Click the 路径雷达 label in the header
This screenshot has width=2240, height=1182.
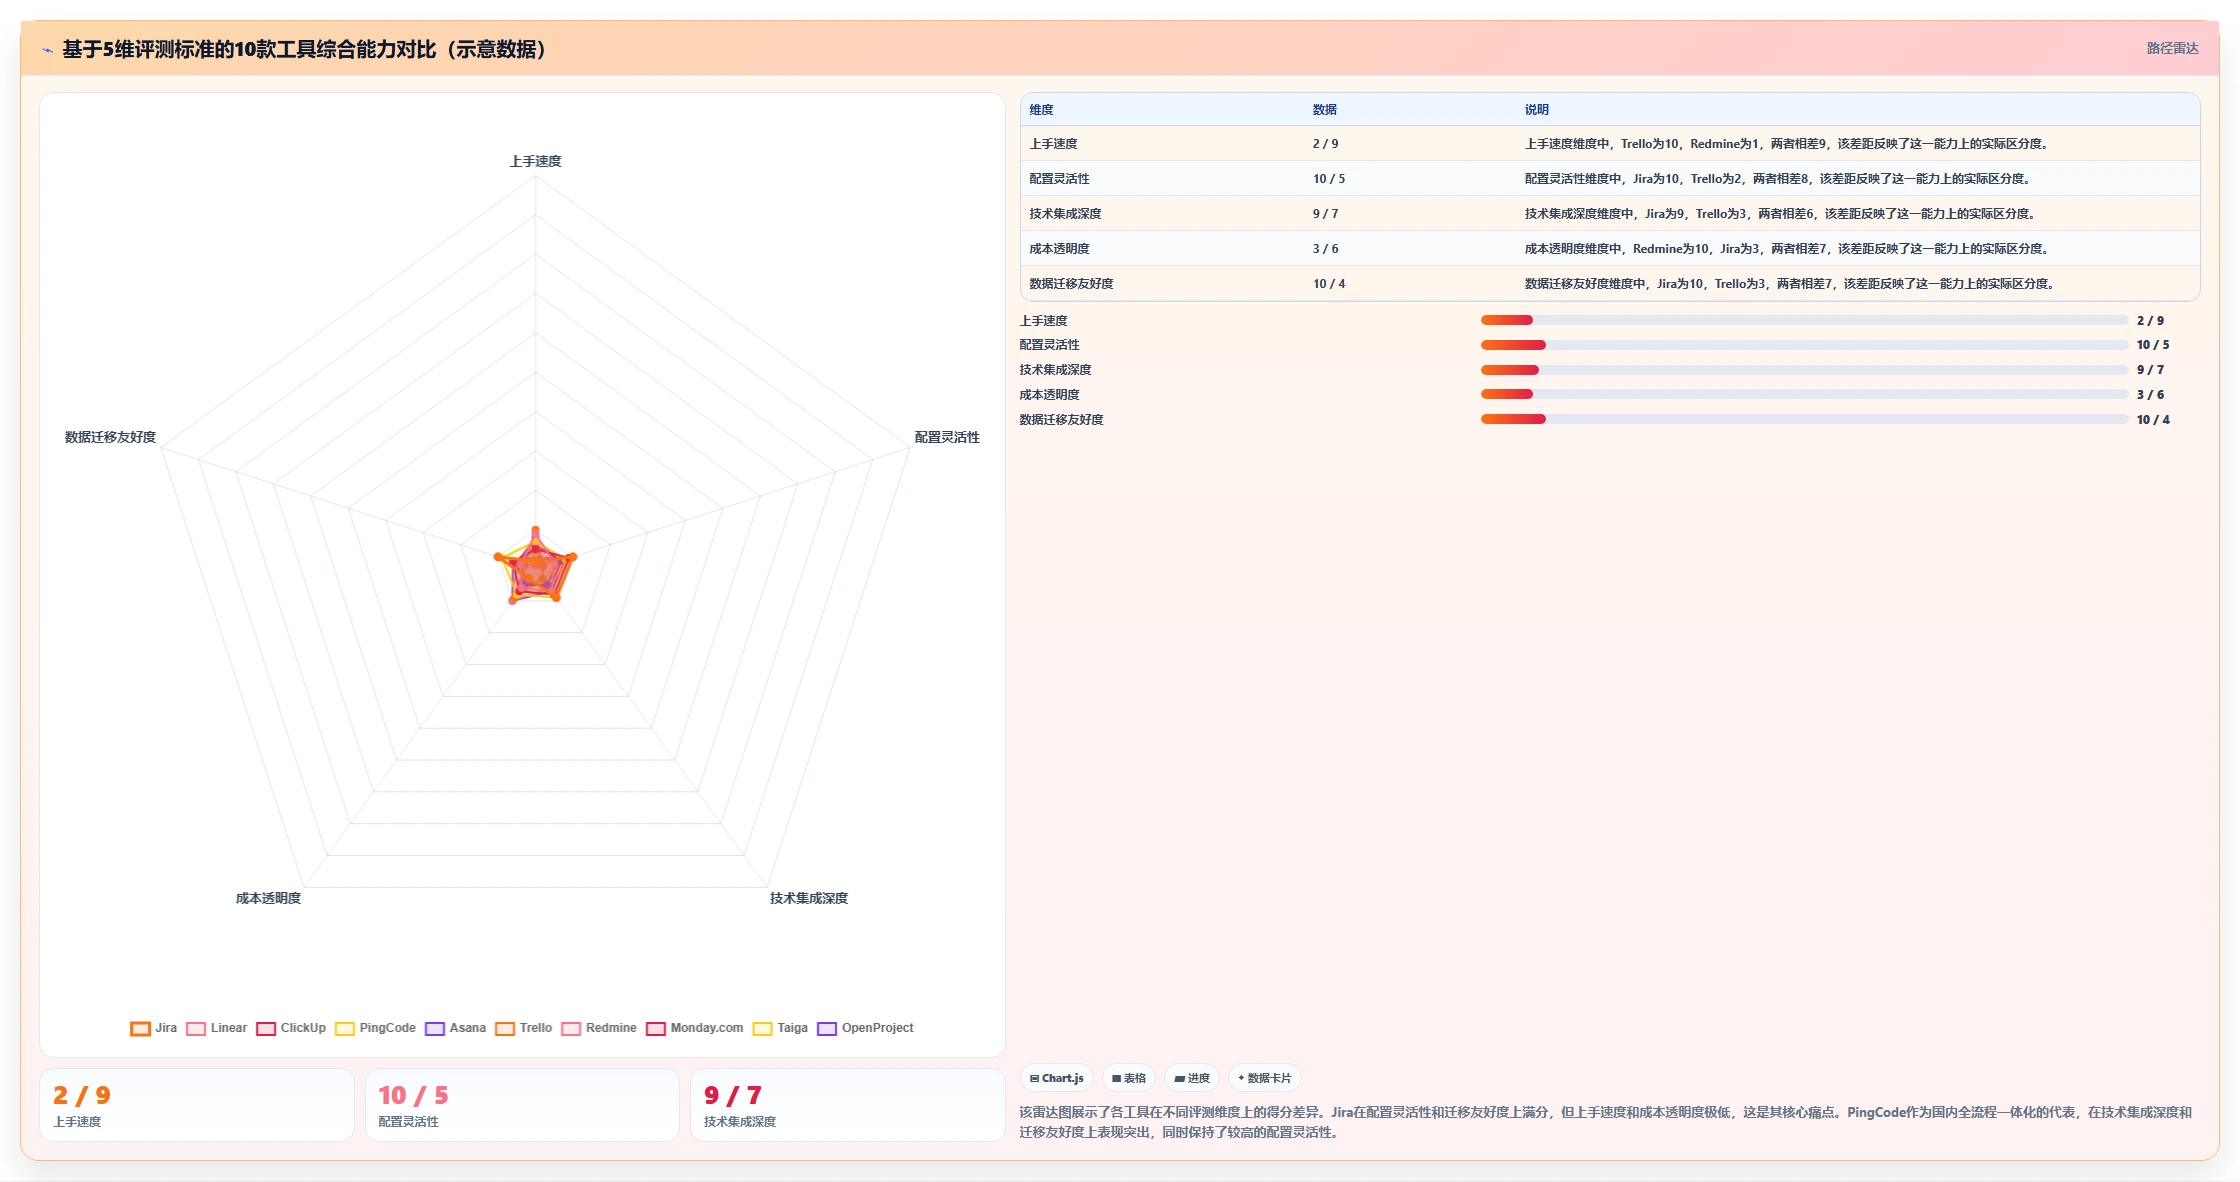2172,48
